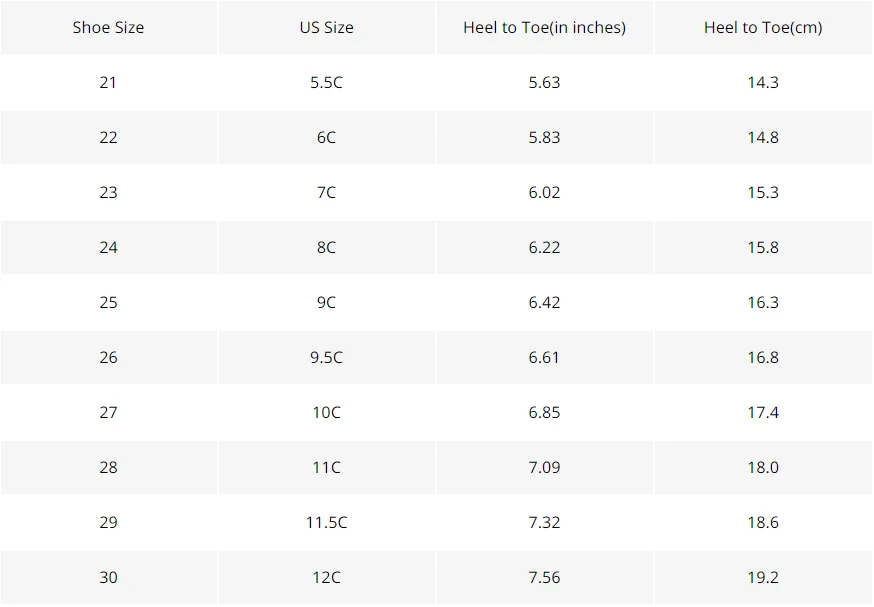Click shoe size 28 cell

click(109, 467)
